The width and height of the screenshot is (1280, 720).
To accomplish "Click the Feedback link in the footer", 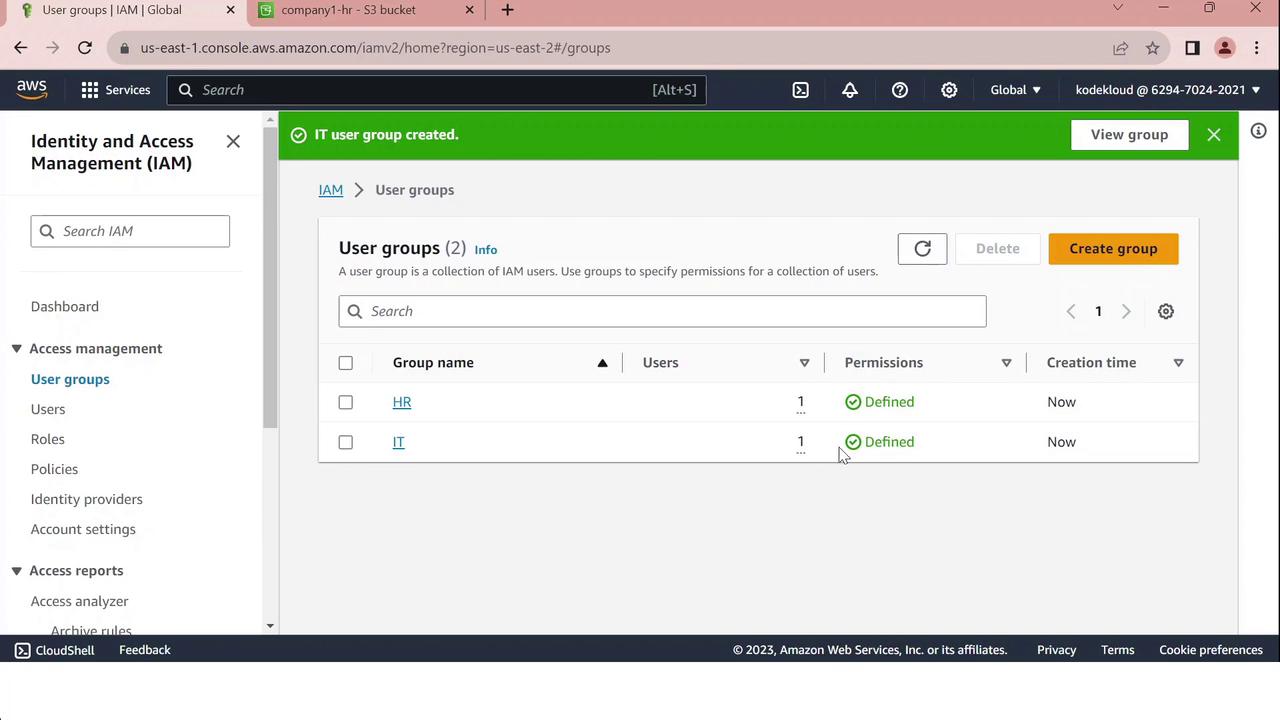I will click(x=145, y=650).
